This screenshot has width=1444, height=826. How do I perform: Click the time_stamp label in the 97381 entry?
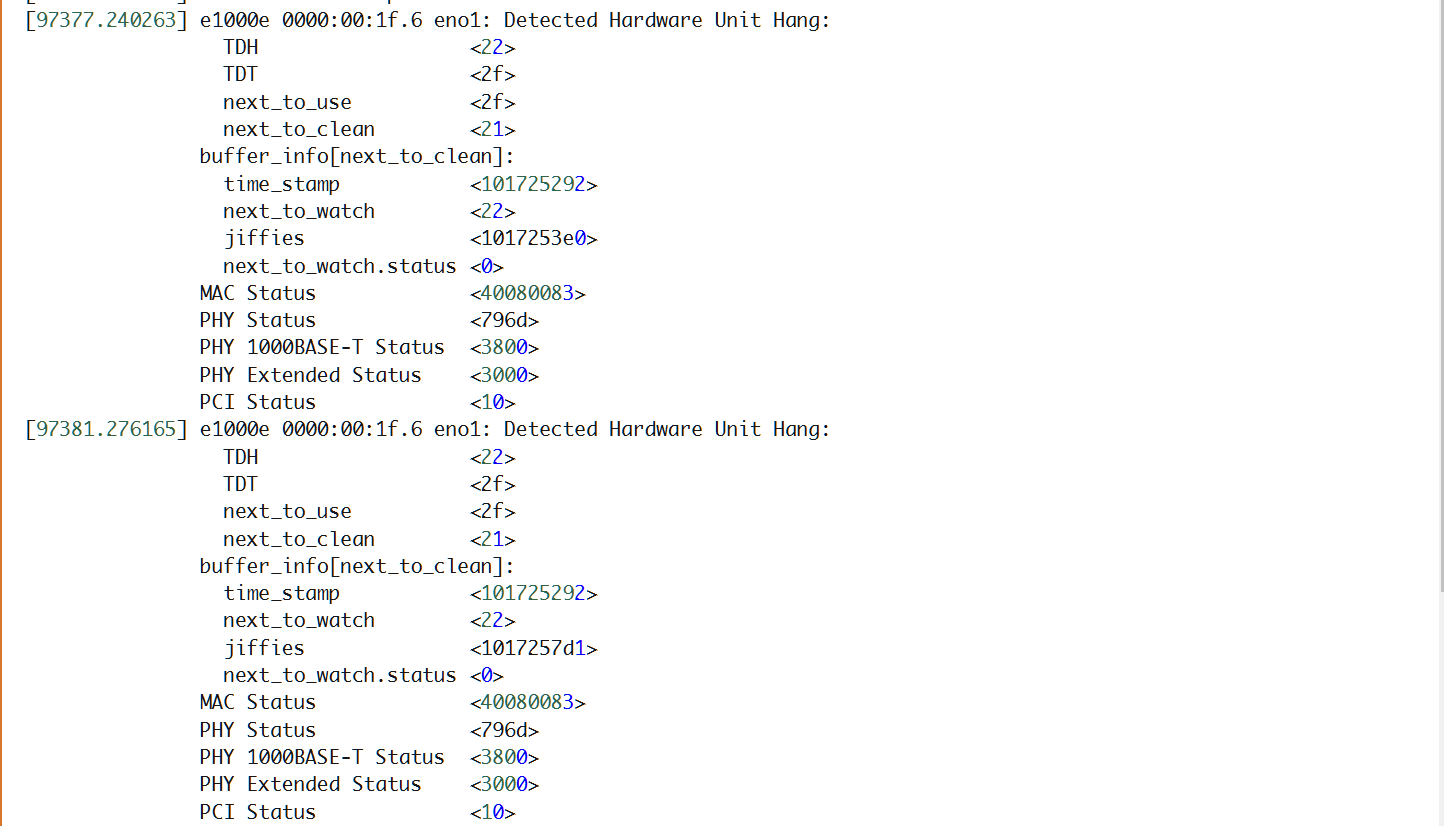point(281,593)
